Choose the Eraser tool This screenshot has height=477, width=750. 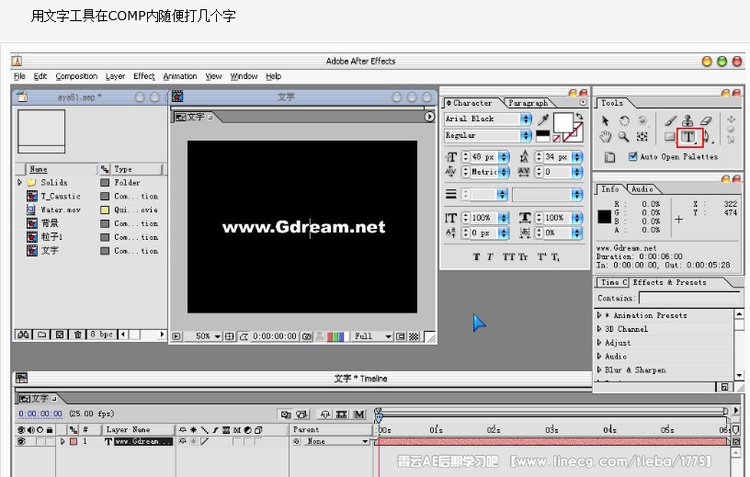tap(706, 121)
